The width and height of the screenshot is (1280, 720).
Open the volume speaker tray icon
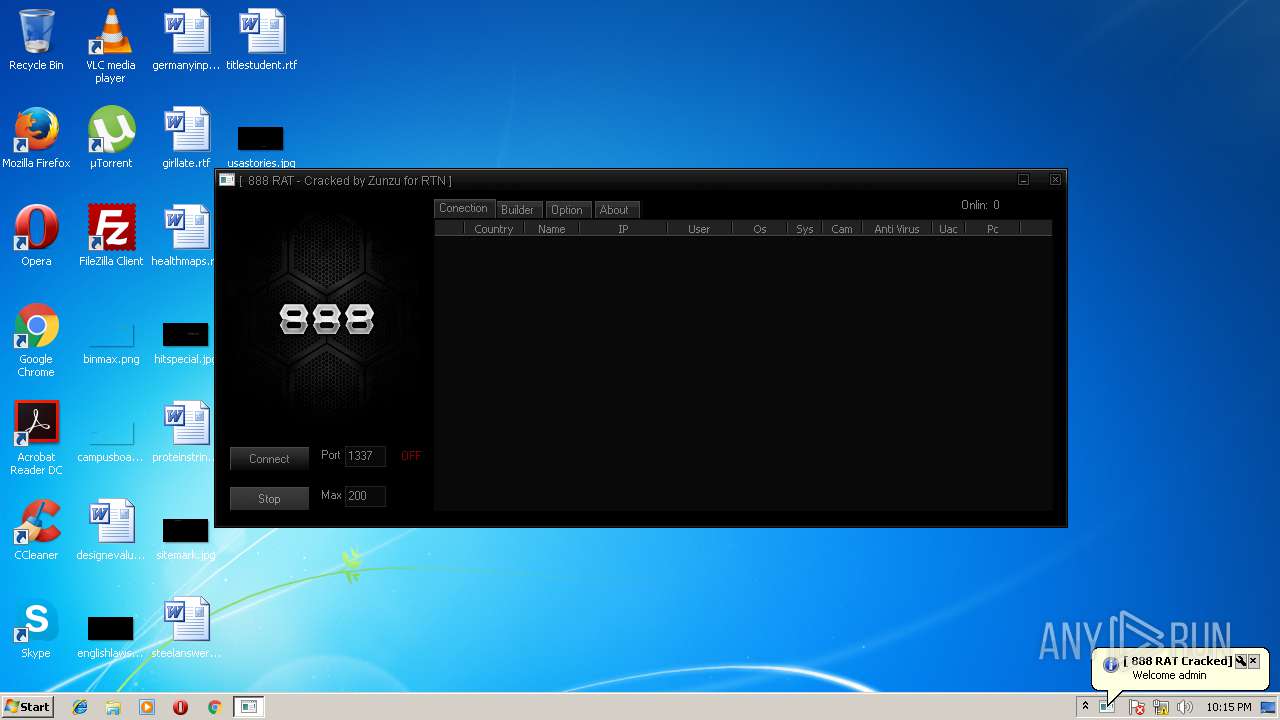tap(1185, 707)
